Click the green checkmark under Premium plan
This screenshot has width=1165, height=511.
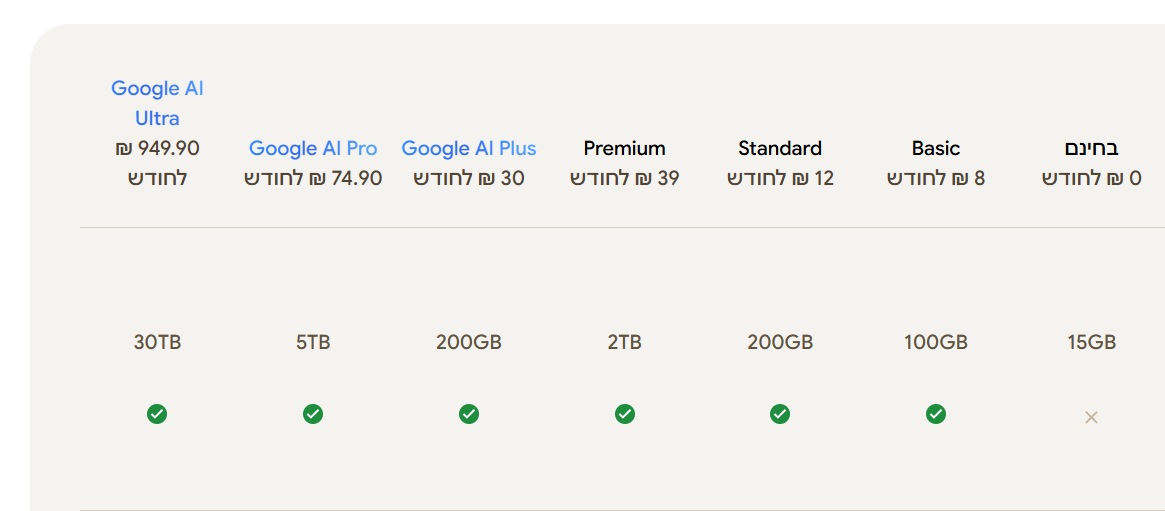[625, 414]
